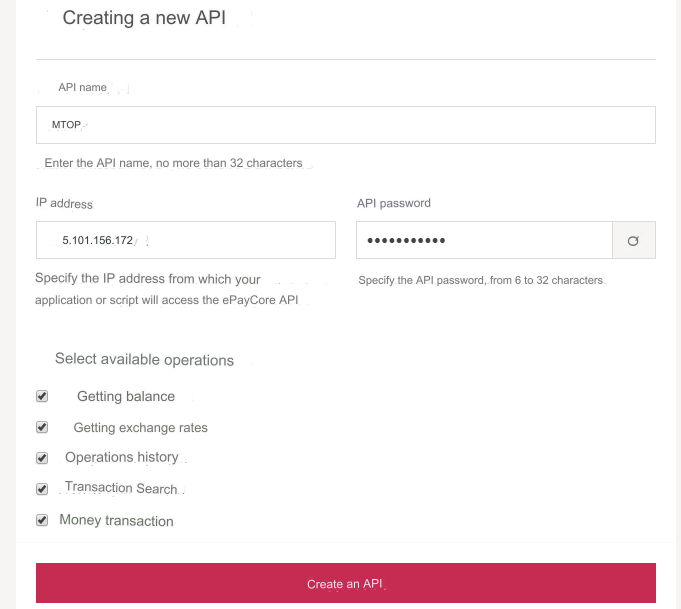The width and height of the screenshot is (681, 609).
Task: Click into the IP address input field
Action: pos(185,241)
